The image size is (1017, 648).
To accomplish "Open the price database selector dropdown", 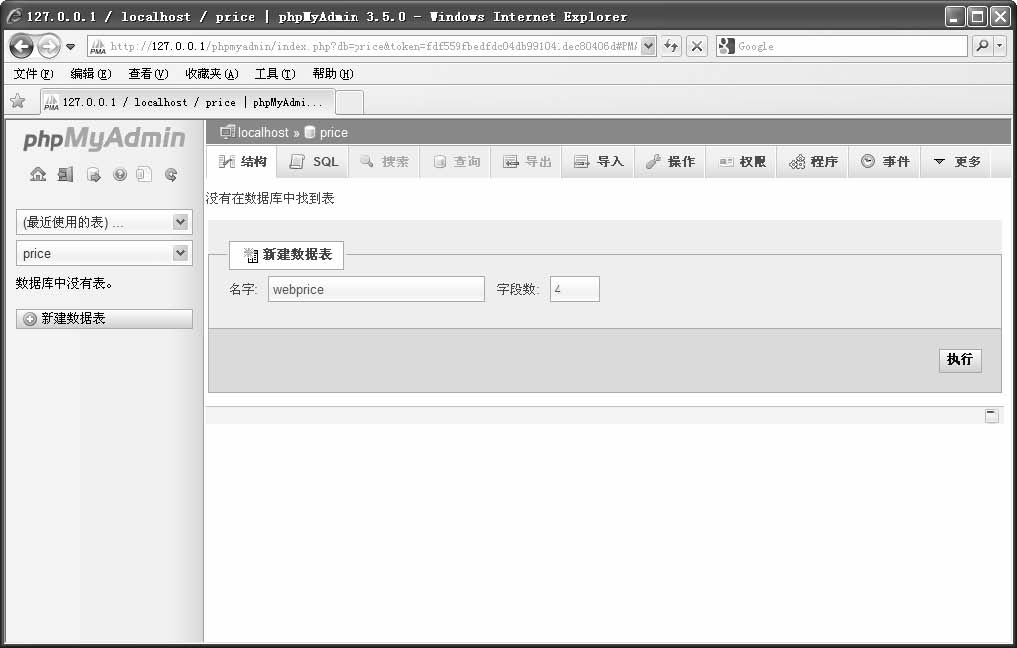I will click(x=104, y=253).
